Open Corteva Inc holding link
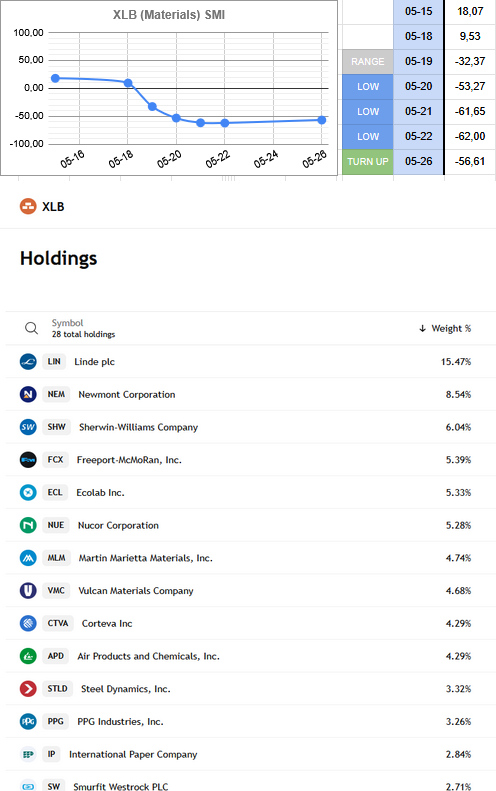Image resolution: width=496 pixels, height=791 pixels. click(107, 624)
